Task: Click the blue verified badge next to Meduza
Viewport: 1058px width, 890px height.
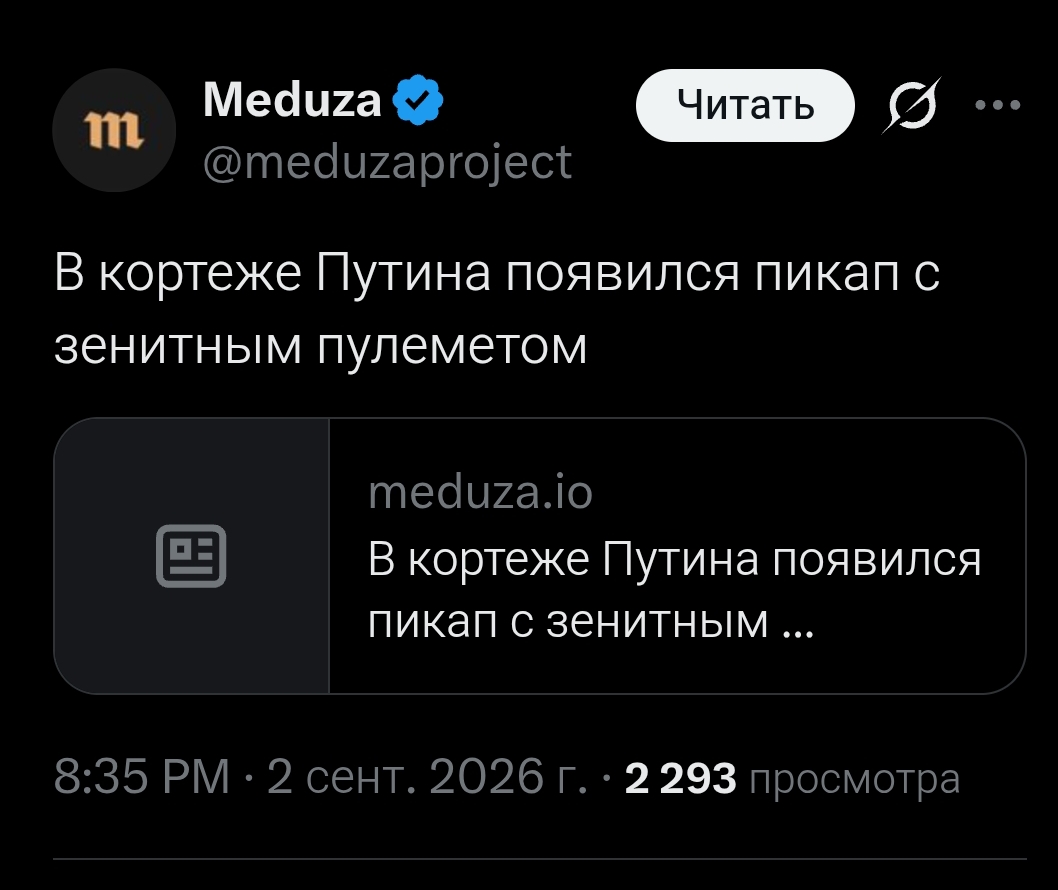Action: 417,100
